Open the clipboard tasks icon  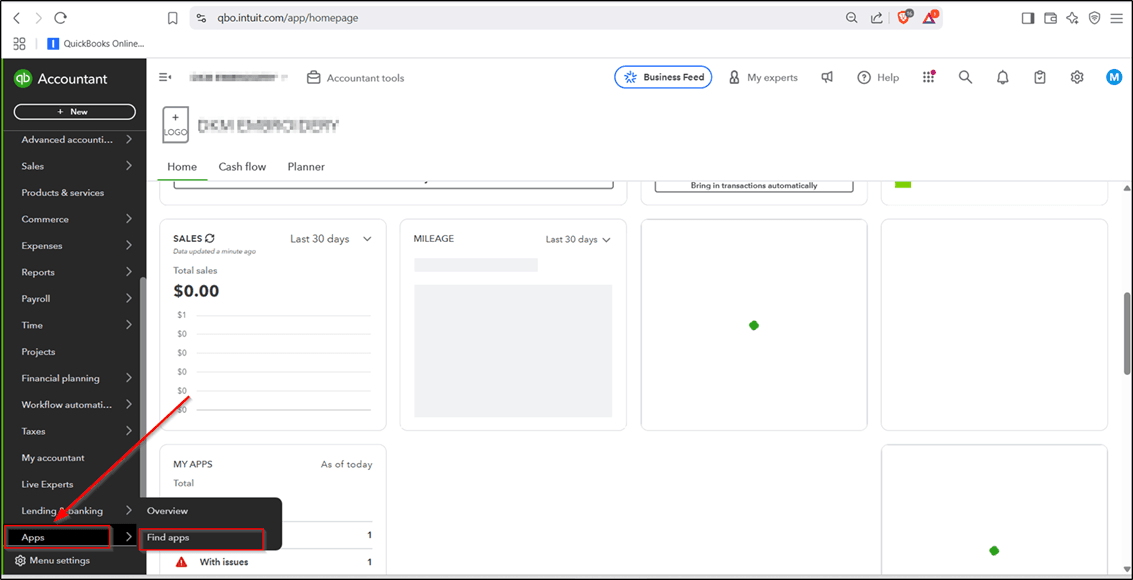tap(1040, 77)
